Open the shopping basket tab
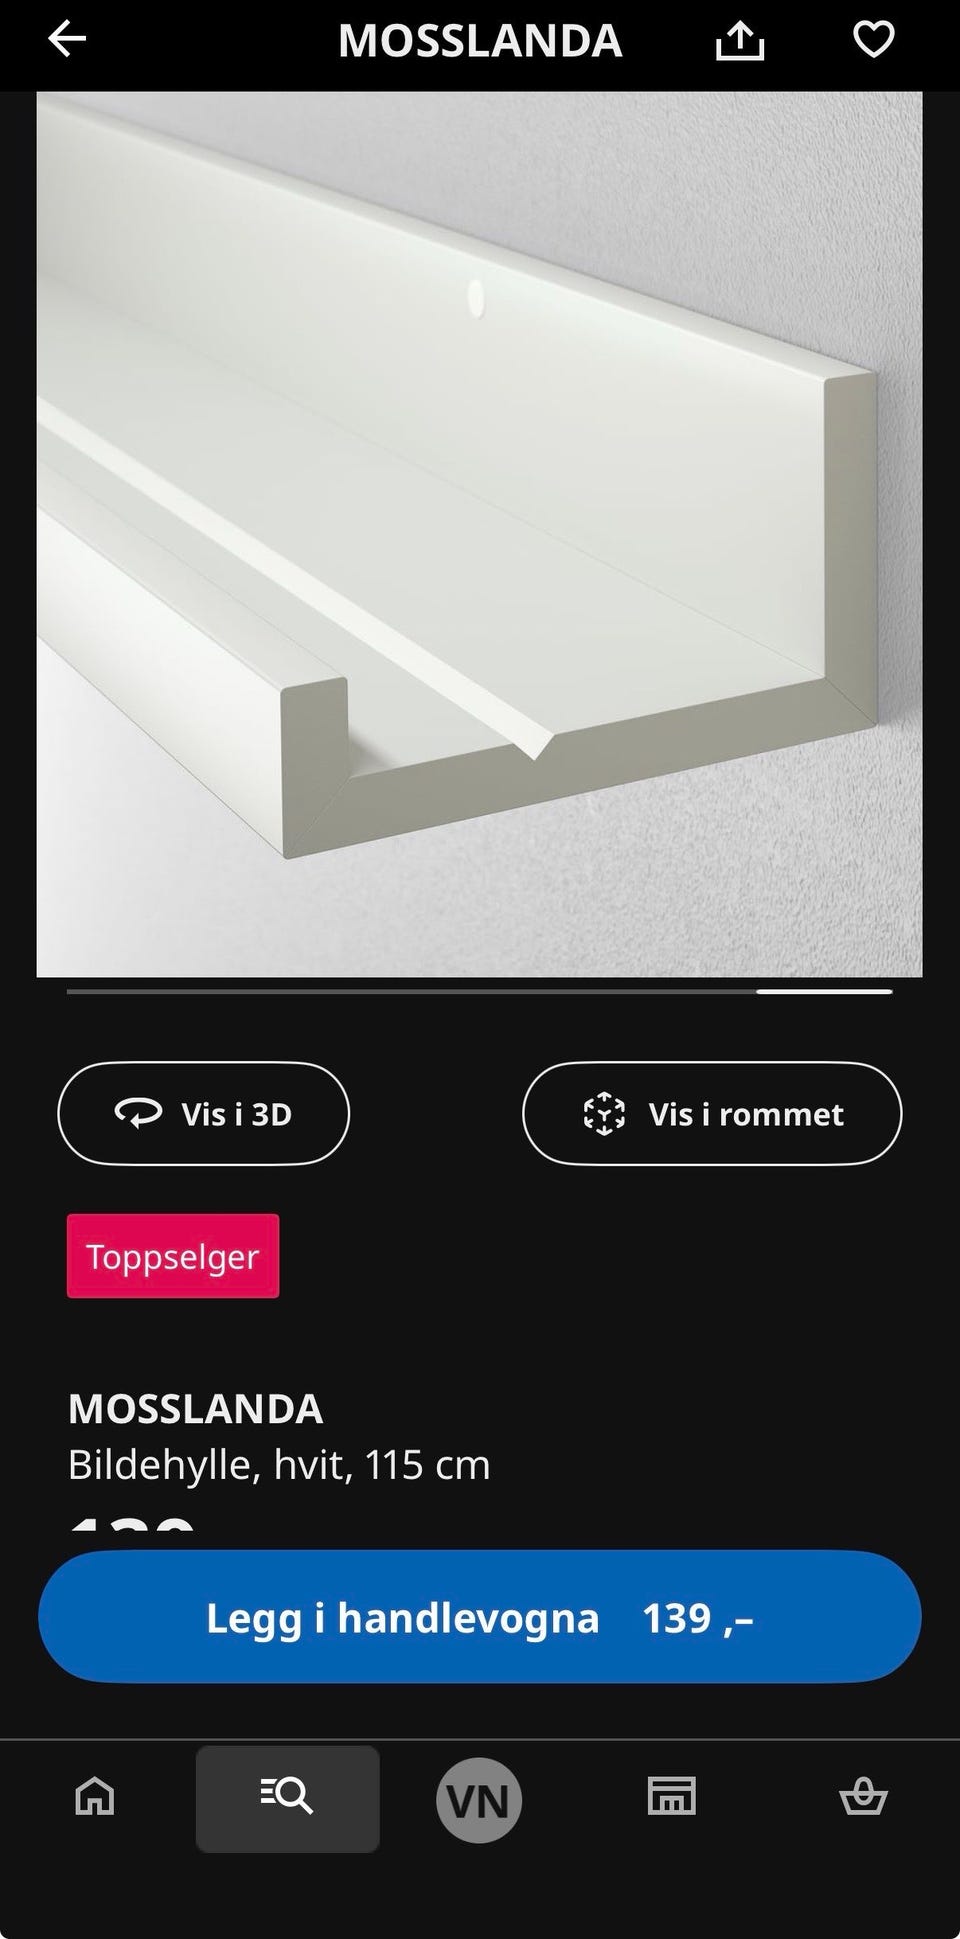Viewport: 960px width, 1939px height. [863, 1797]
